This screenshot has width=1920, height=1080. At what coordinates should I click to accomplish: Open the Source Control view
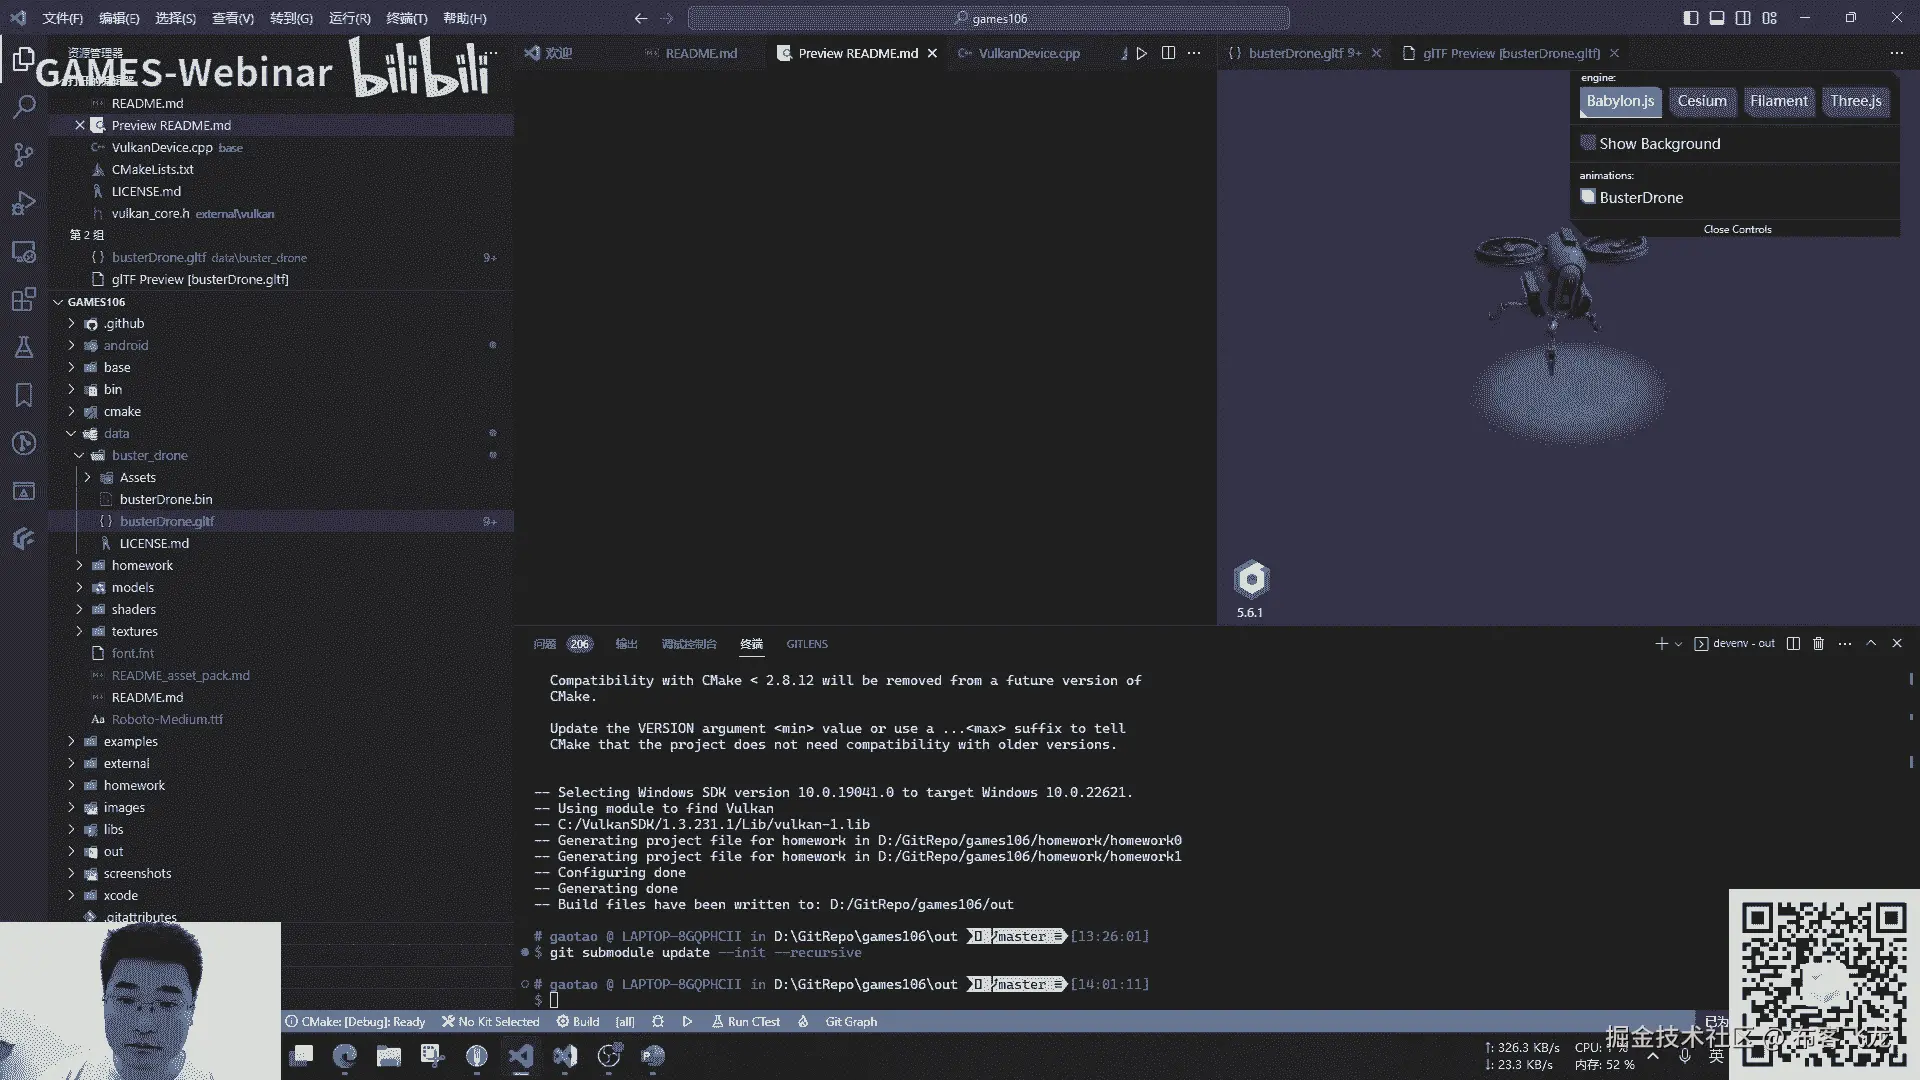pos(24,154)
